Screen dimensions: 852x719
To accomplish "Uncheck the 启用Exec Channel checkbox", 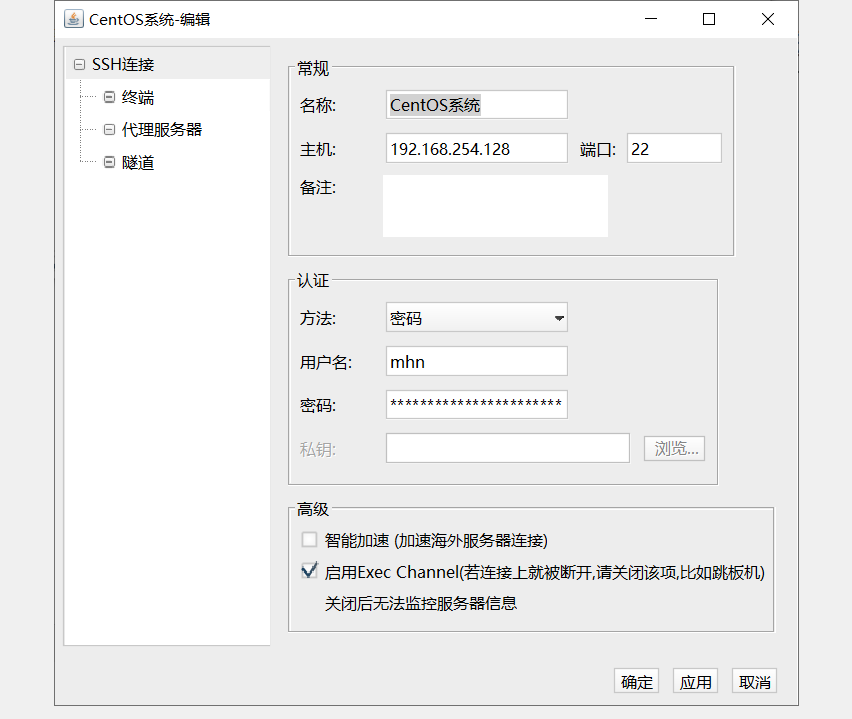I will point(309,571).
